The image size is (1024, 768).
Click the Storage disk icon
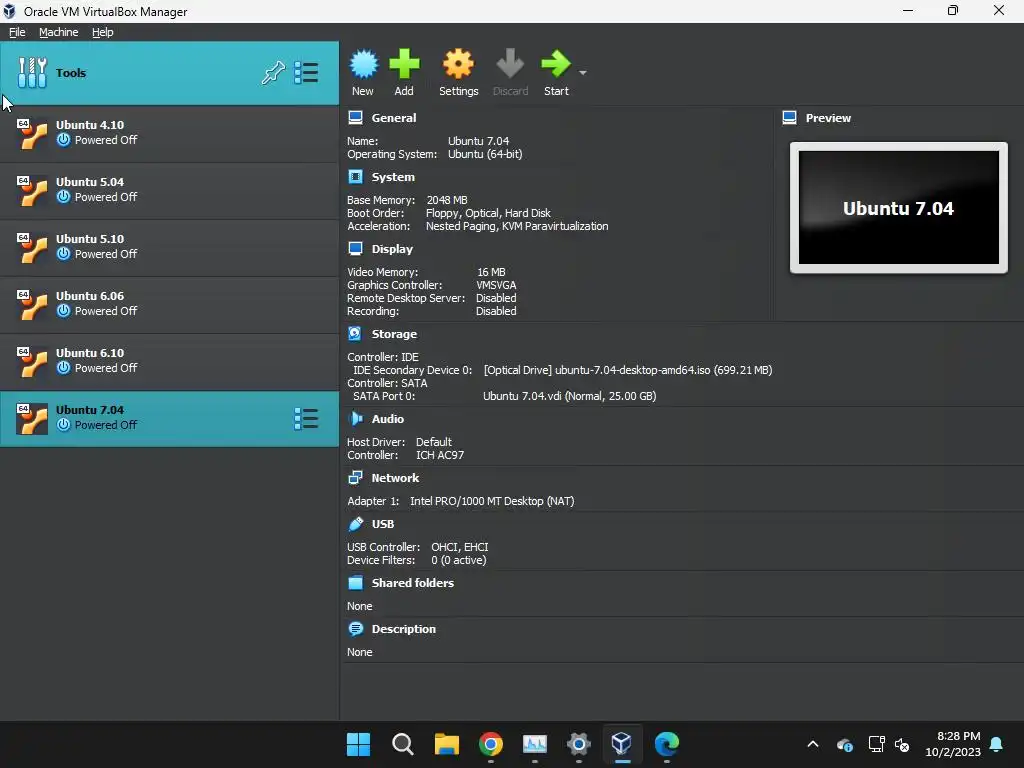tap(355, 333)
